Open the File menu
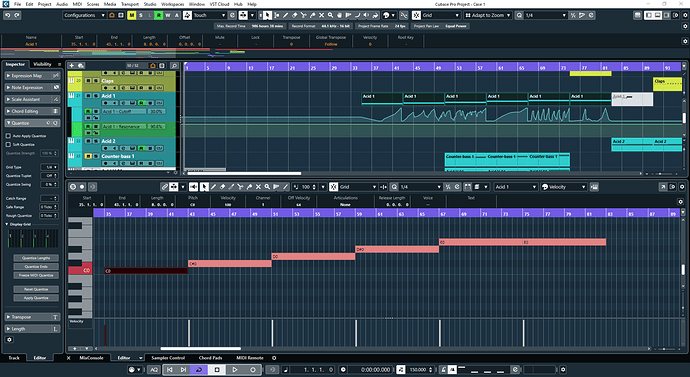Image resolution: width=690 pixels, height=377 pixels. 17,4
